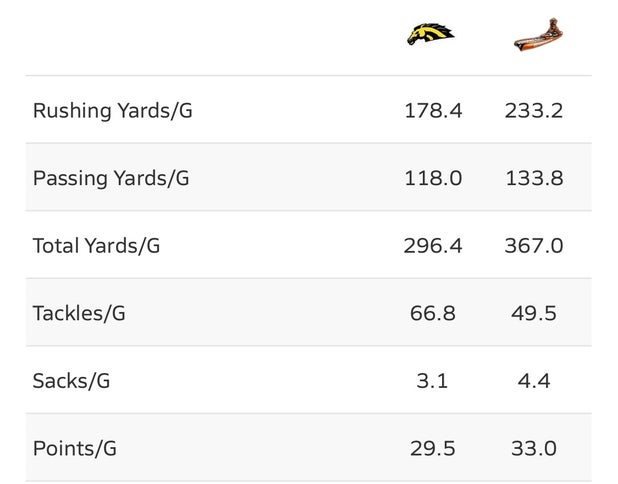The image size is (618, 484).
Task: Select the Total Yards/G row label
Action: tap(97, 245)
